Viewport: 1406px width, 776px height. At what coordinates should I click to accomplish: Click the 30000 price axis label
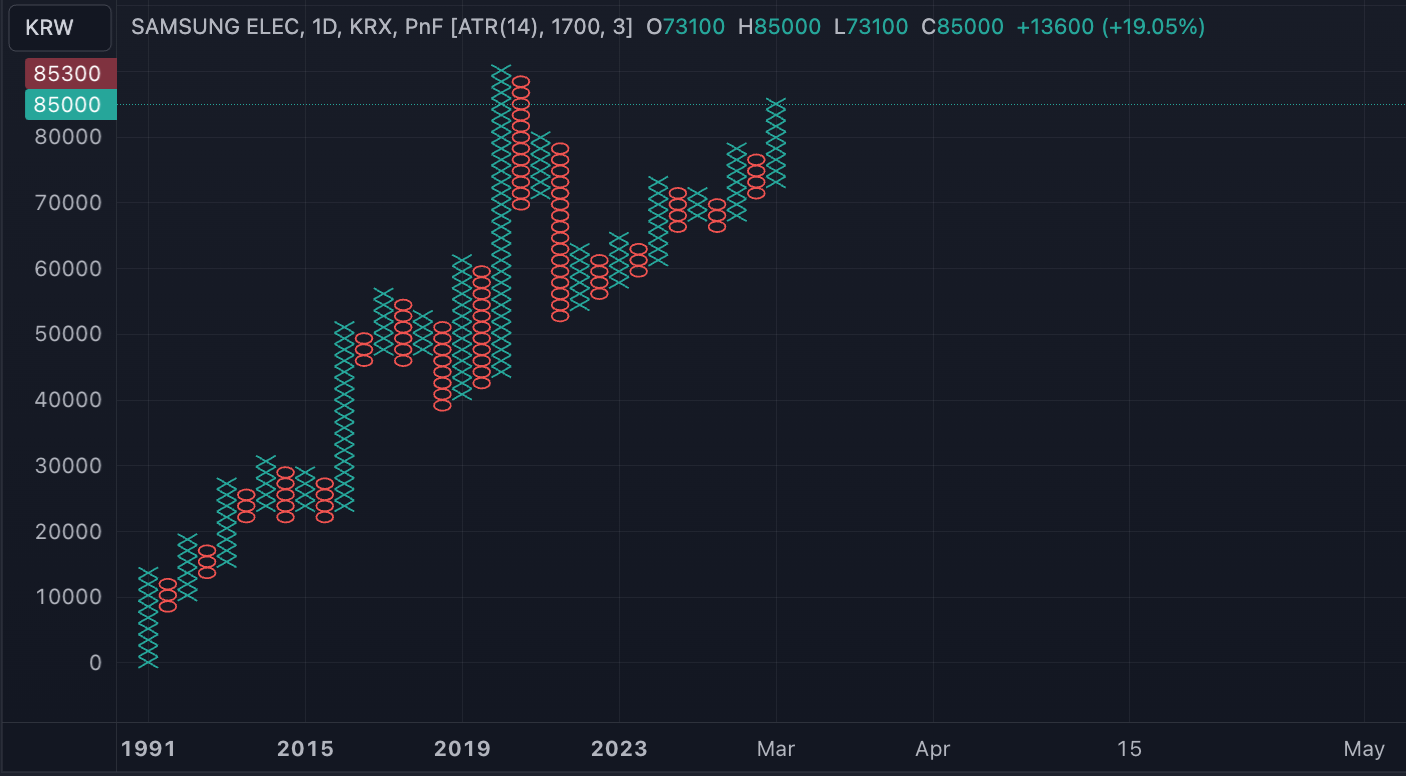[68, 465]
